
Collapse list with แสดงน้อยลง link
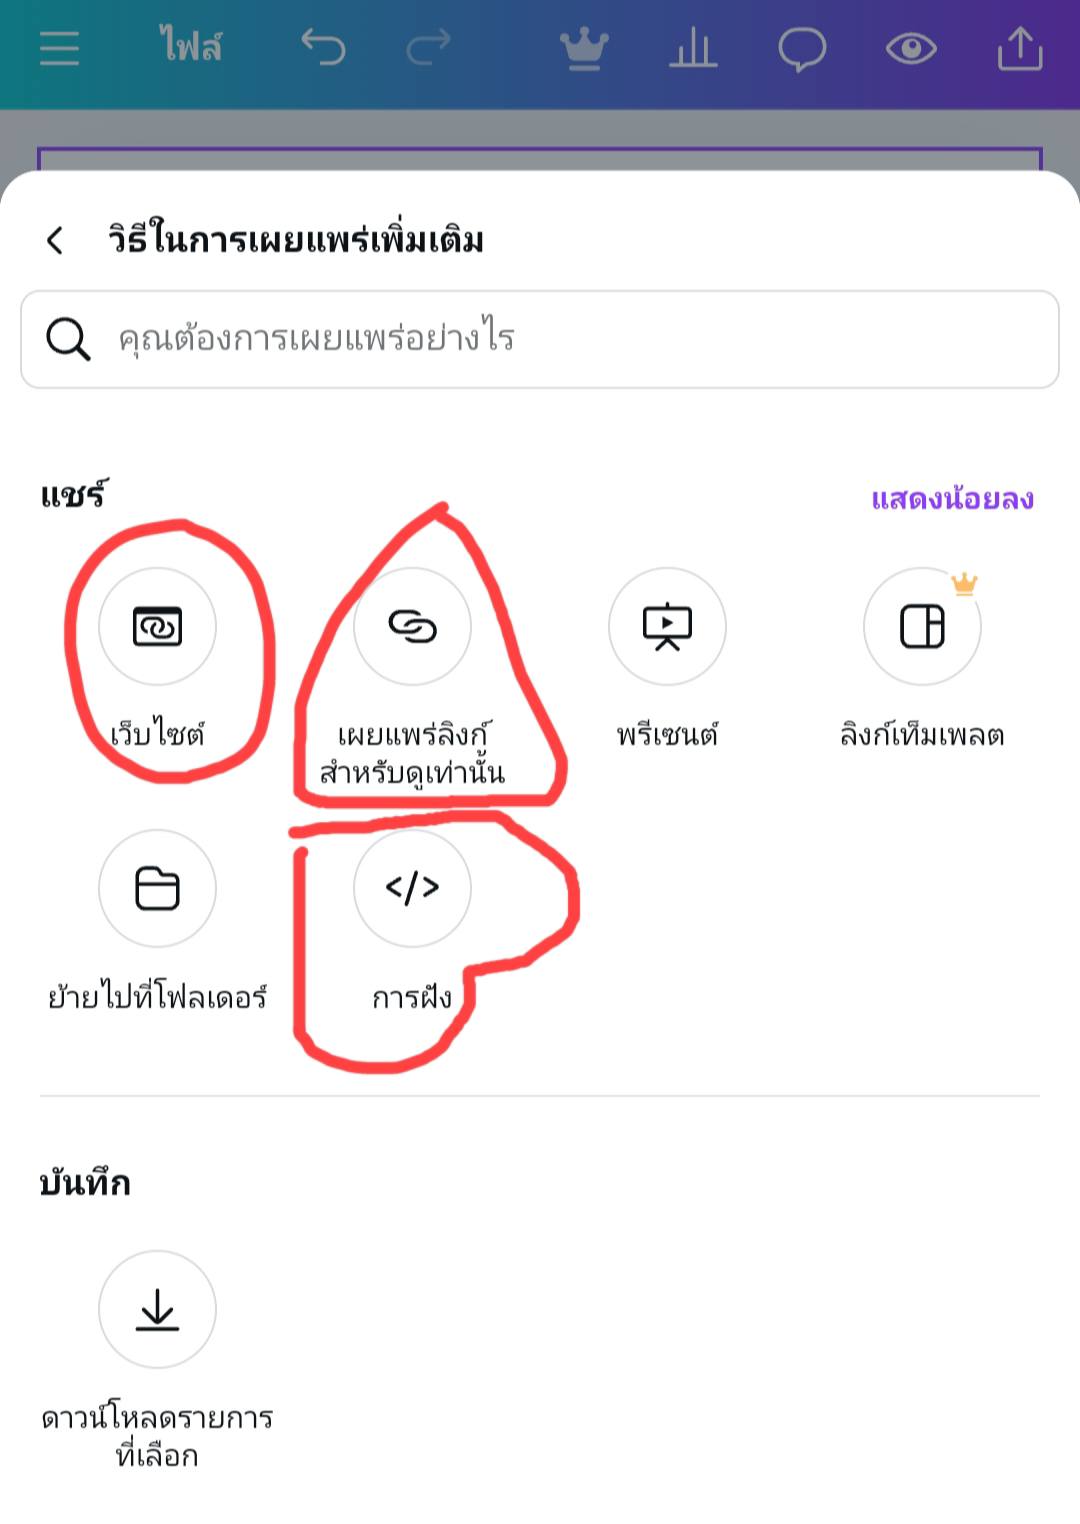[x=951, y=498]
